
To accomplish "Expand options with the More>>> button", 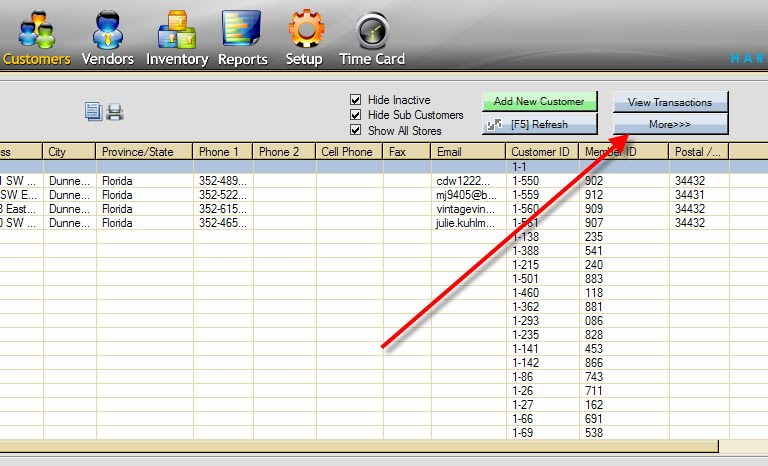I will pos(670,124).
